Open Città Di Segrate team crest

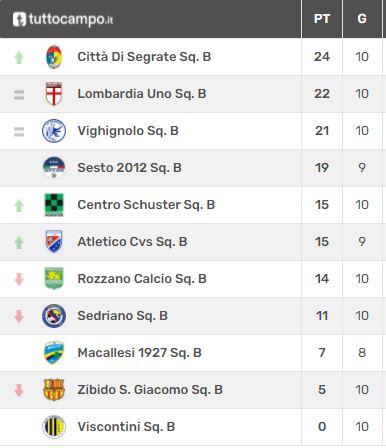54,57
